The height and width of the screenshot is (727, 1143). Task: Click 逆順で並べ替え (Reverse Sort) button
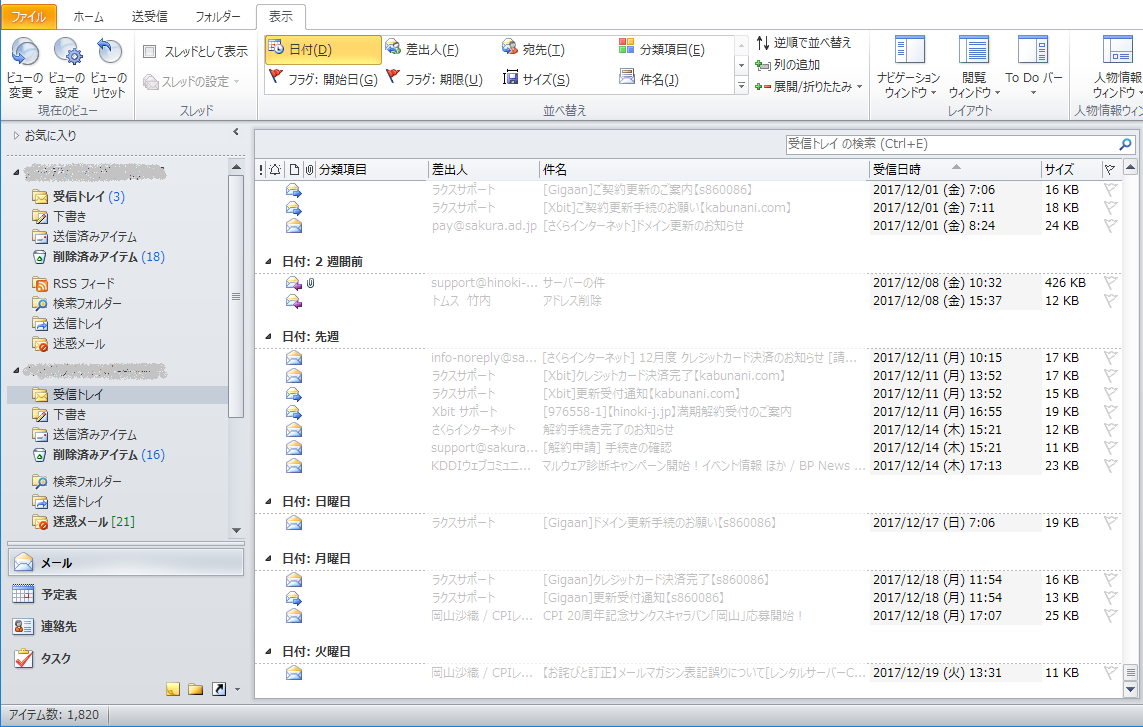(804, 43)
